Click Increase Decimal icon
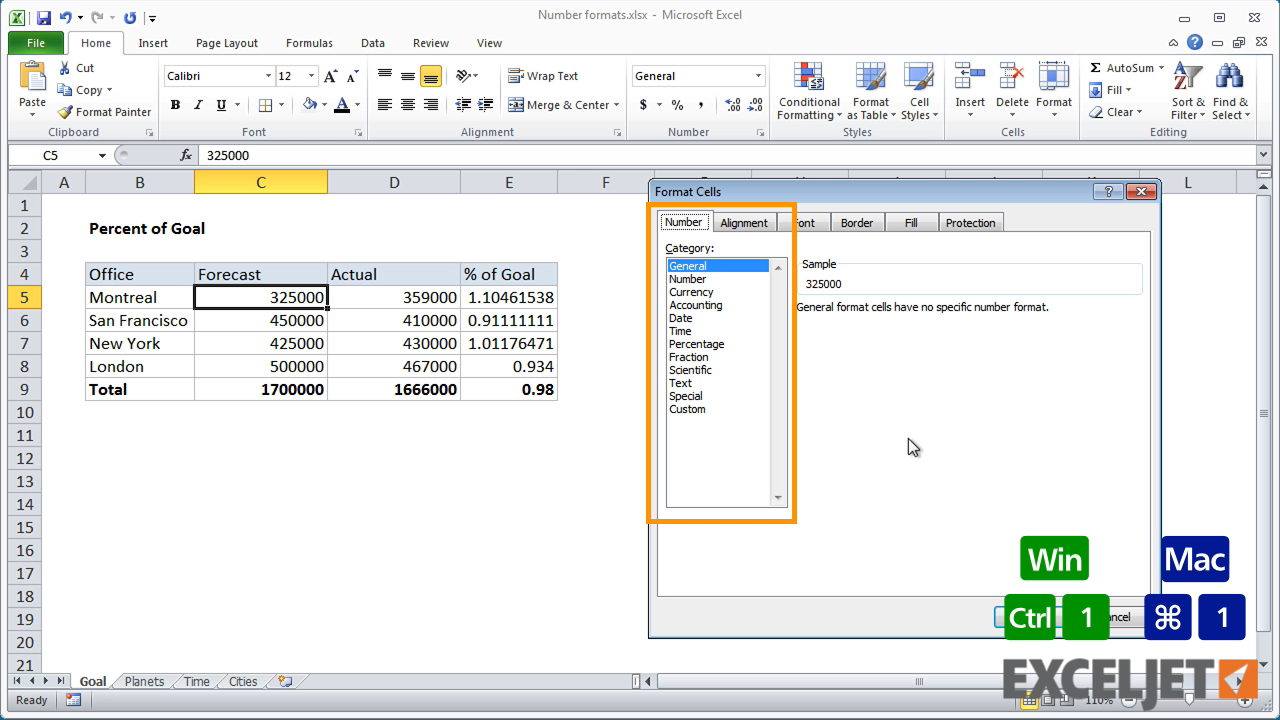The image size is (1280, 720). click(x=733, y=105)
